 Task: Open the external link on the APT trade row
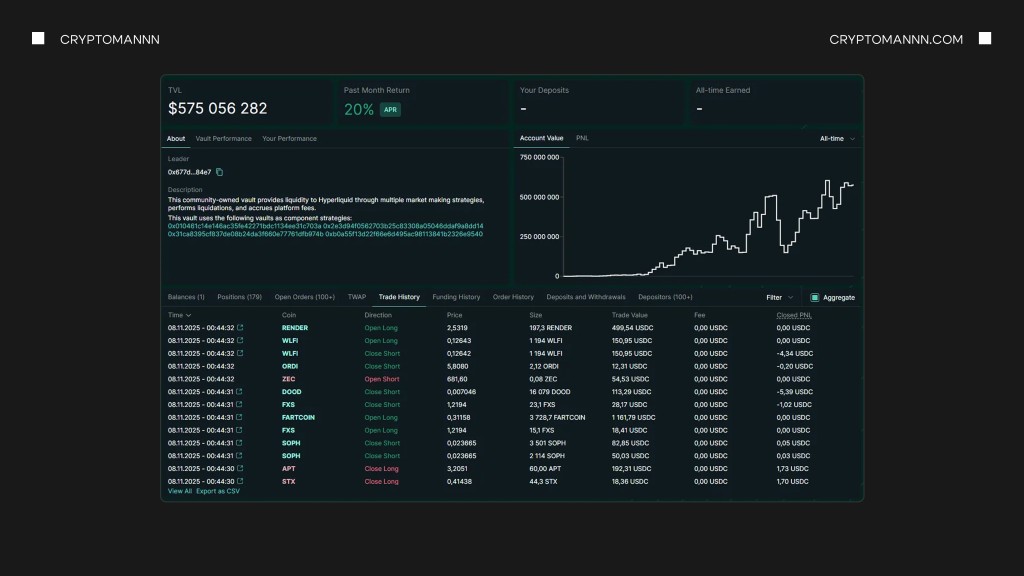(240, 468)
